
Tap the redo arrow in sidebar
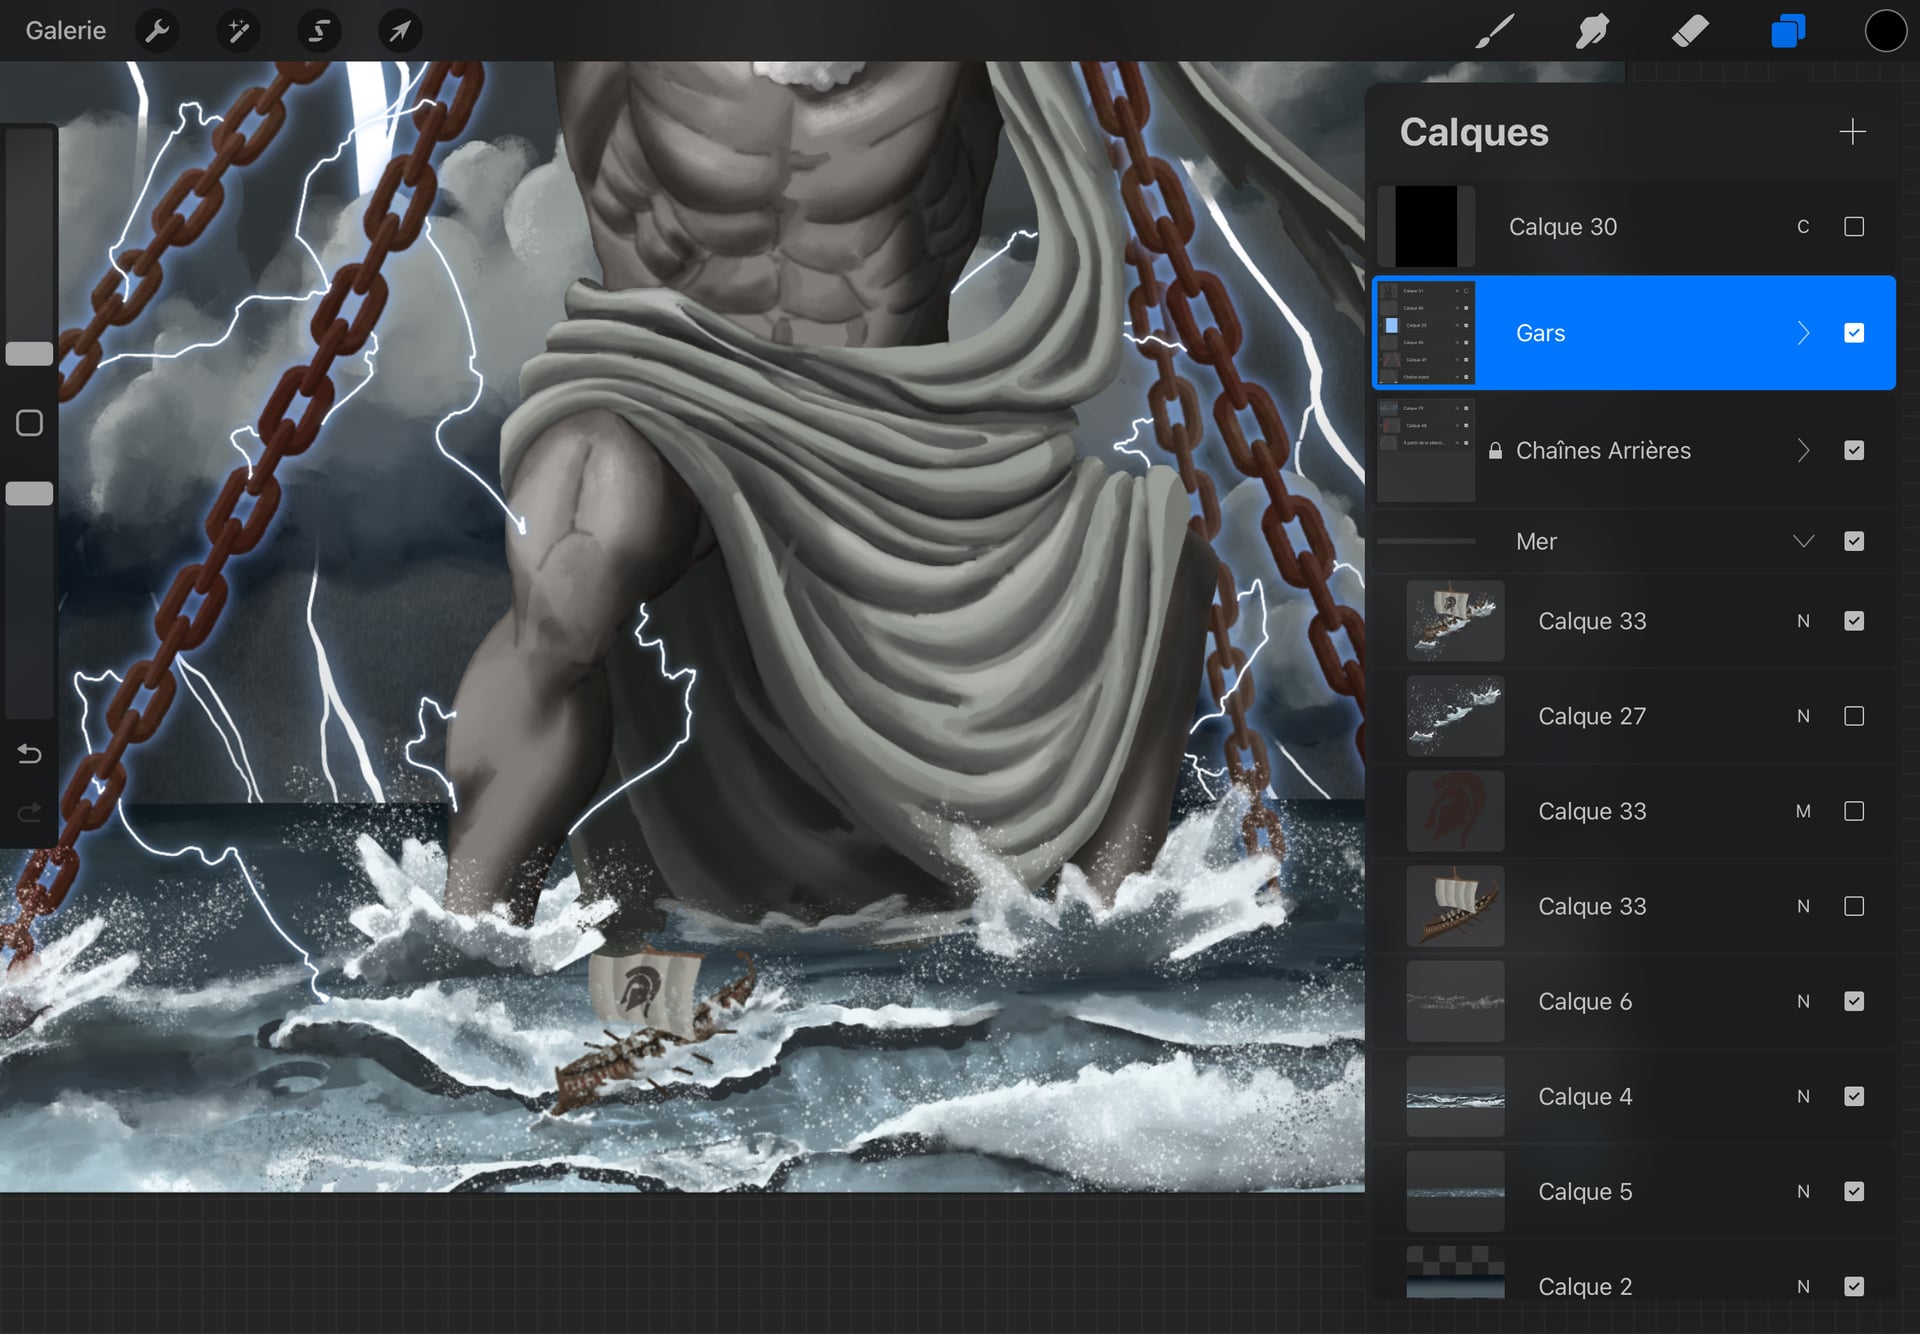click(29, 811)
